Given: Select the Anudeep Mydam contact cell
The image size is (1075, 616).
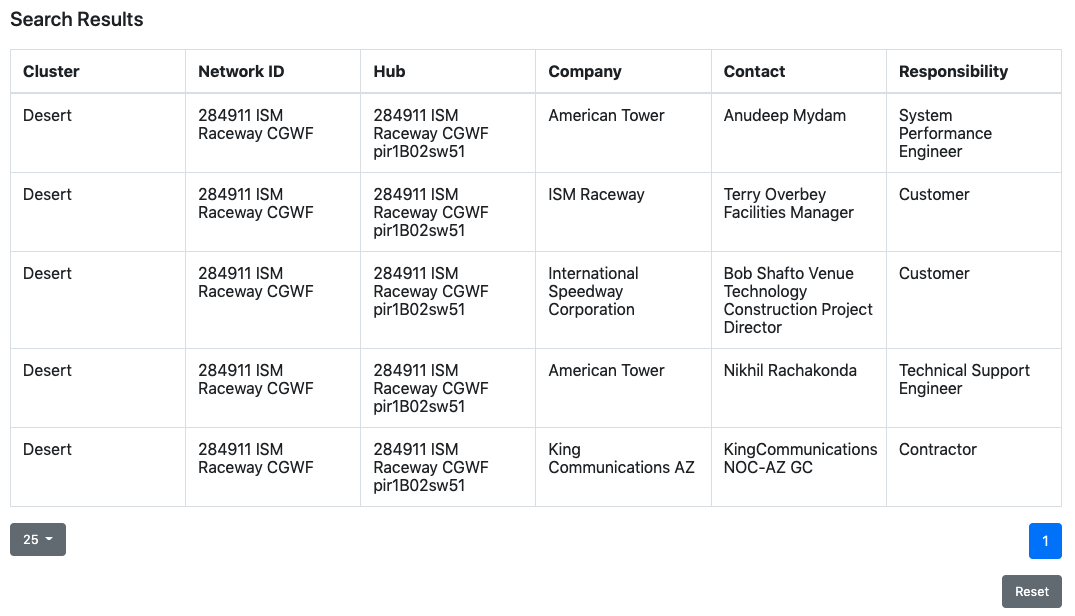Looking at the screenshot, I should [x=785, y=116].
